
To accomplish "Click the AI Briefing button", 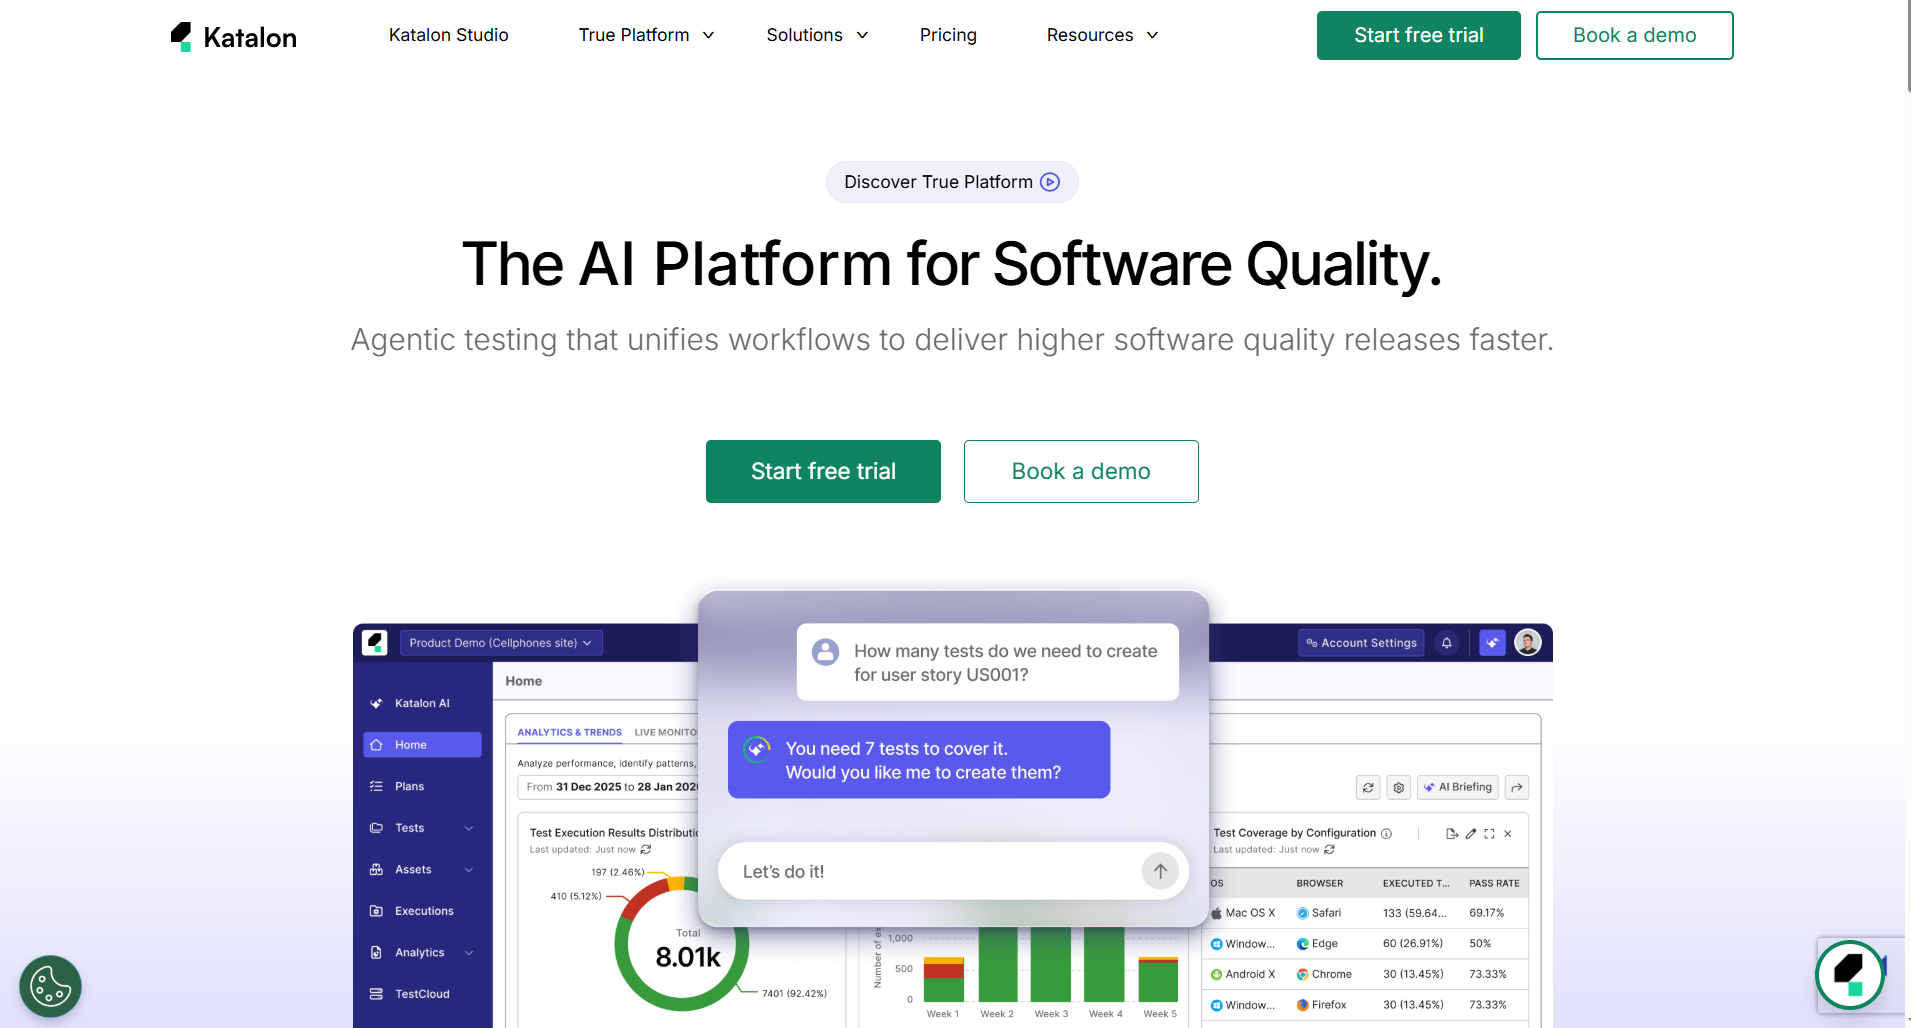I will click(1457, 787).
